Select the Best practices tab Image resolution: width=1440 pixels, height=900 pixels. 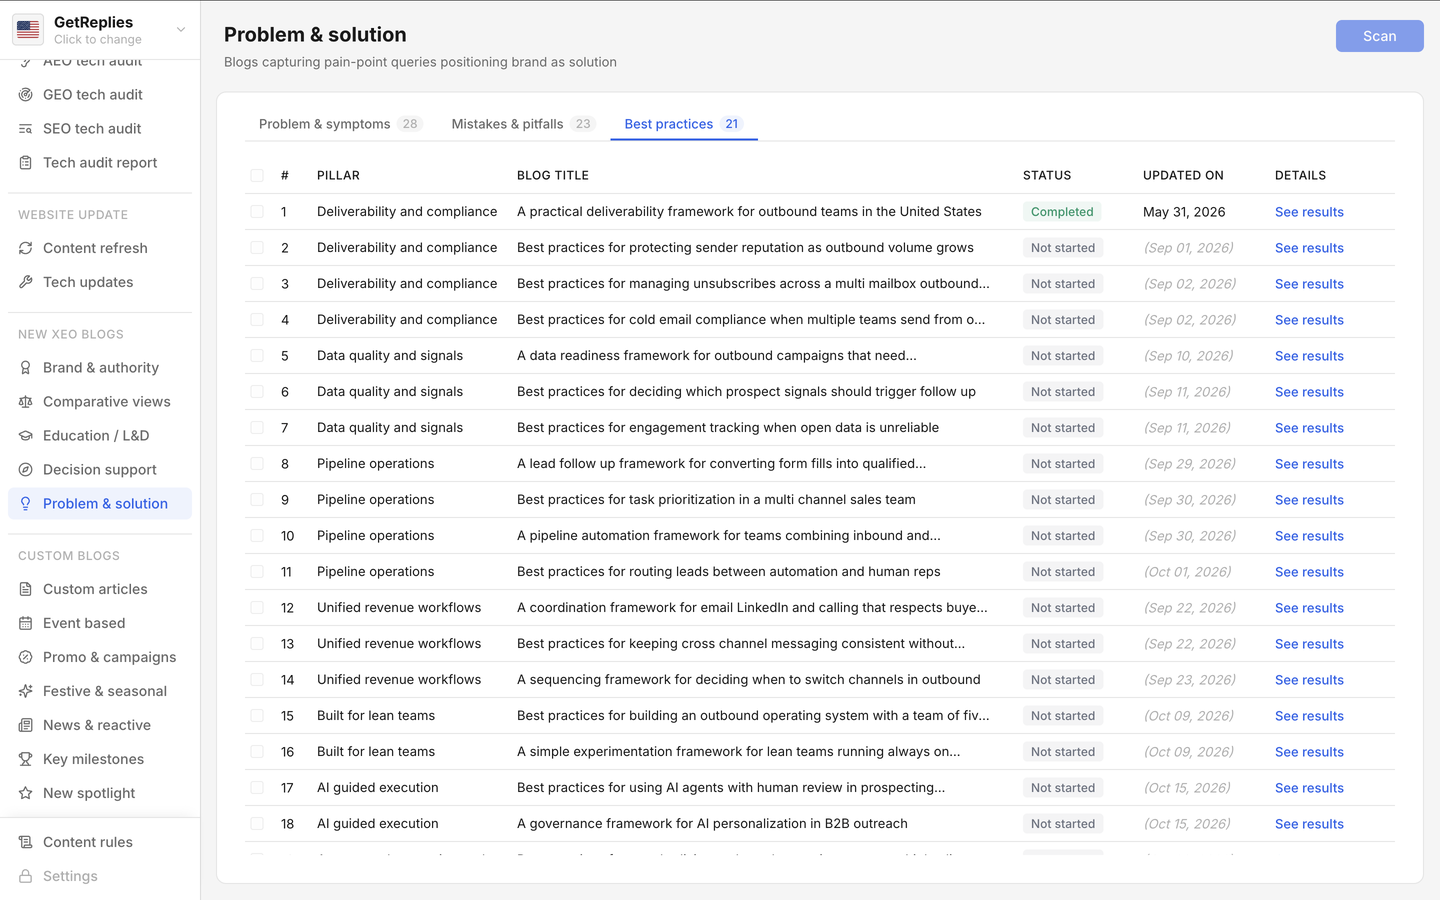[683, 124]
